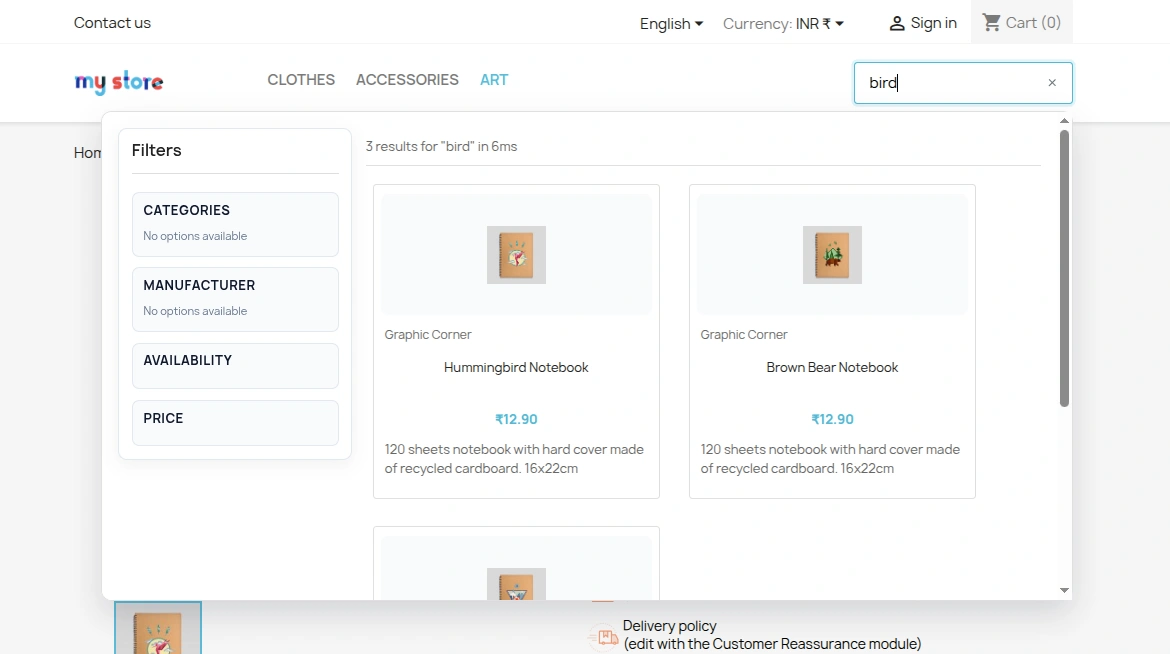Viewport: 1170px width, 654px height.
Task: Open the Hummingbird Notebook title link
Action: click(516, 367)
